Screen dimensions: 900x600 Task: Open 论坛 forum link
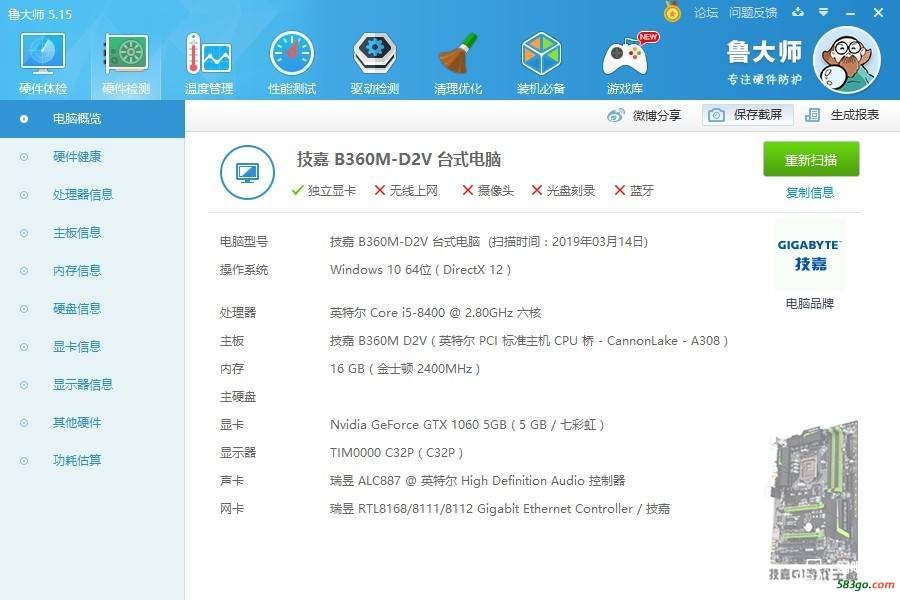pyautogui.click(x=705, y=13)
